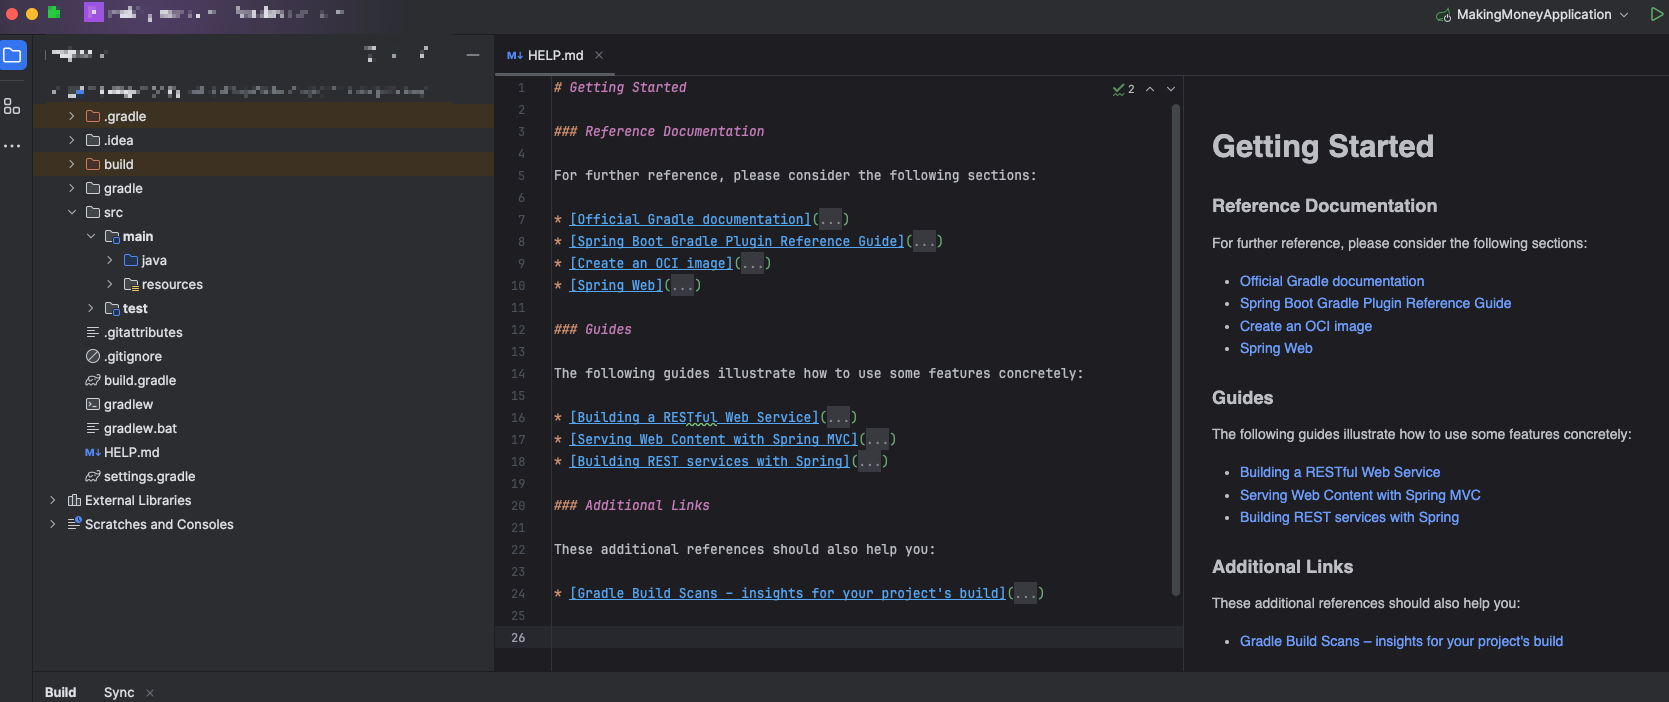This screenshot has height=702, width=1669.
Task: Select .gitignore in project tree
Action: [x=133, y=356]
